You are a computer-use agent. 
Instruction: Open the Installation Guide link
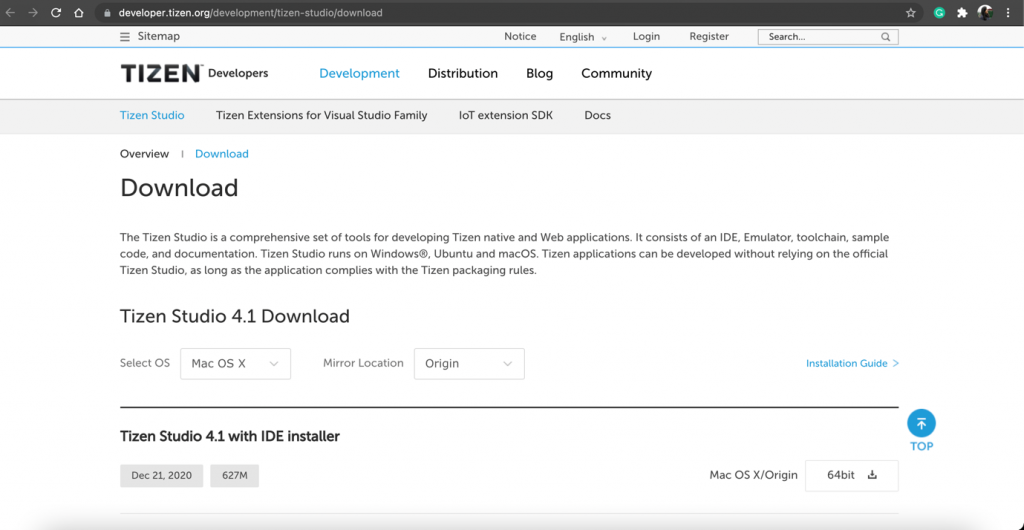pyautogui.click(x=852, y=364)
